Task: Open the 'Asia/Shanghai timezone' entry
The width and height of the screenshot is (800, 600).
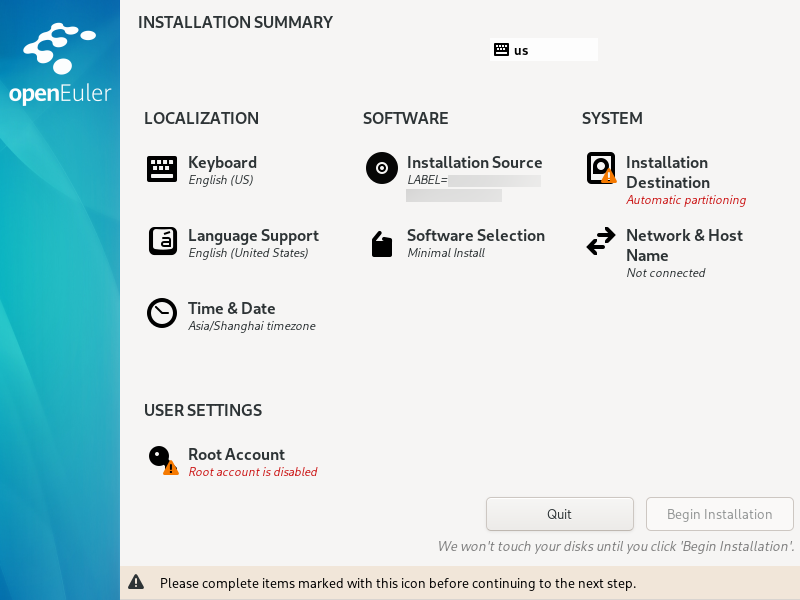Action: point(252,326)
